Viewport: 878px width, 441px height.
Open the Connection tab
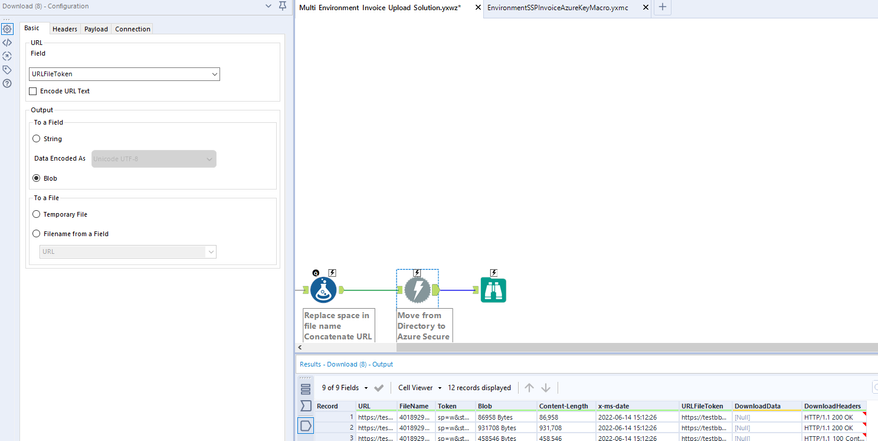pos(133,29)
